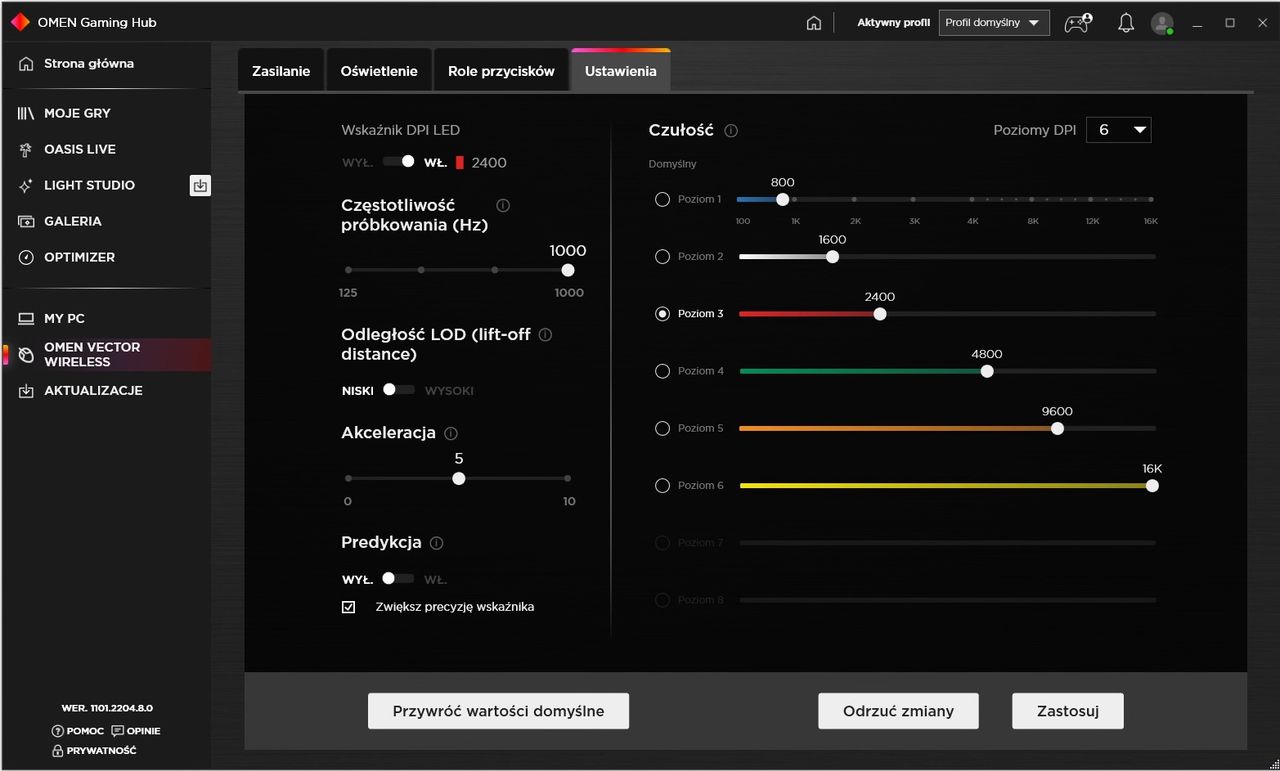This screenshot has height=771, width=1280.
Task: Switch to the Role przycisków tab
Action: coord(501,71)
